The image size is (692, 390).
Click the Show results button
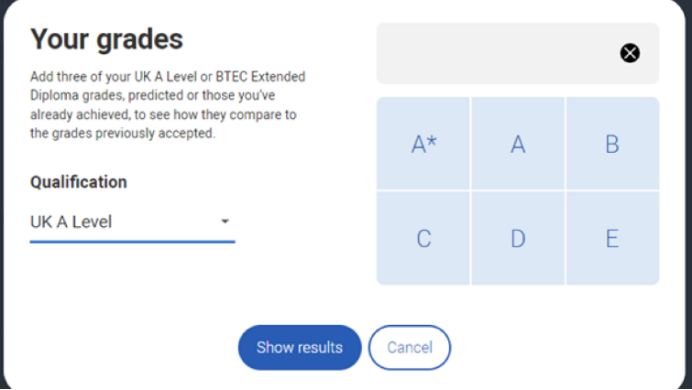[x=300, y=348]
